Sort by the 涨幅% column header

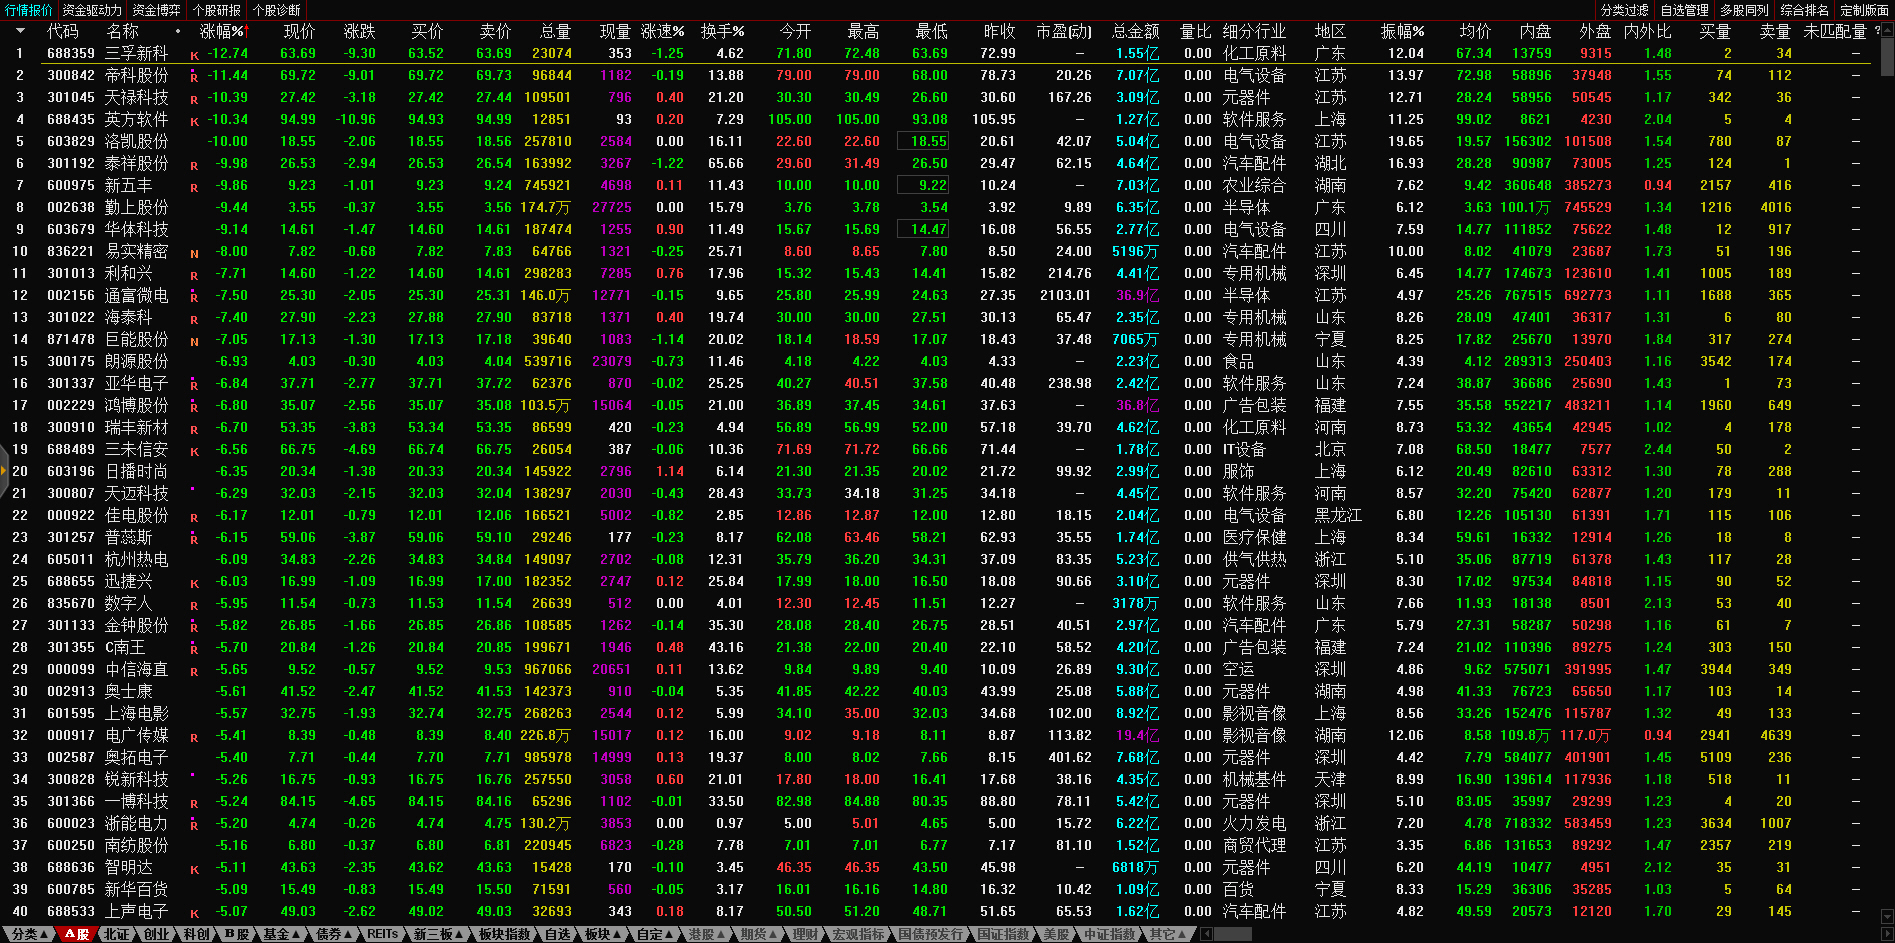coord(222,31)
